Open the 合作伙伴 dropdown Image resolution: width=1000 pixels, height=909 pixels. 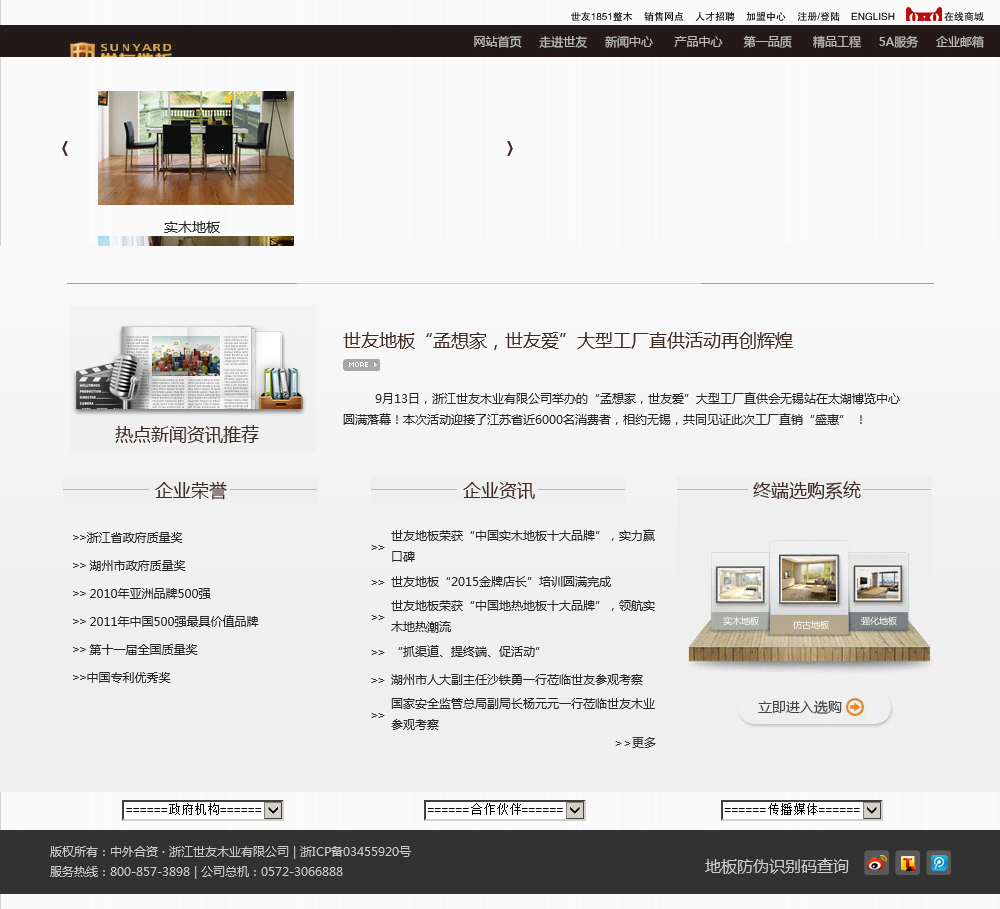point(504,810)
